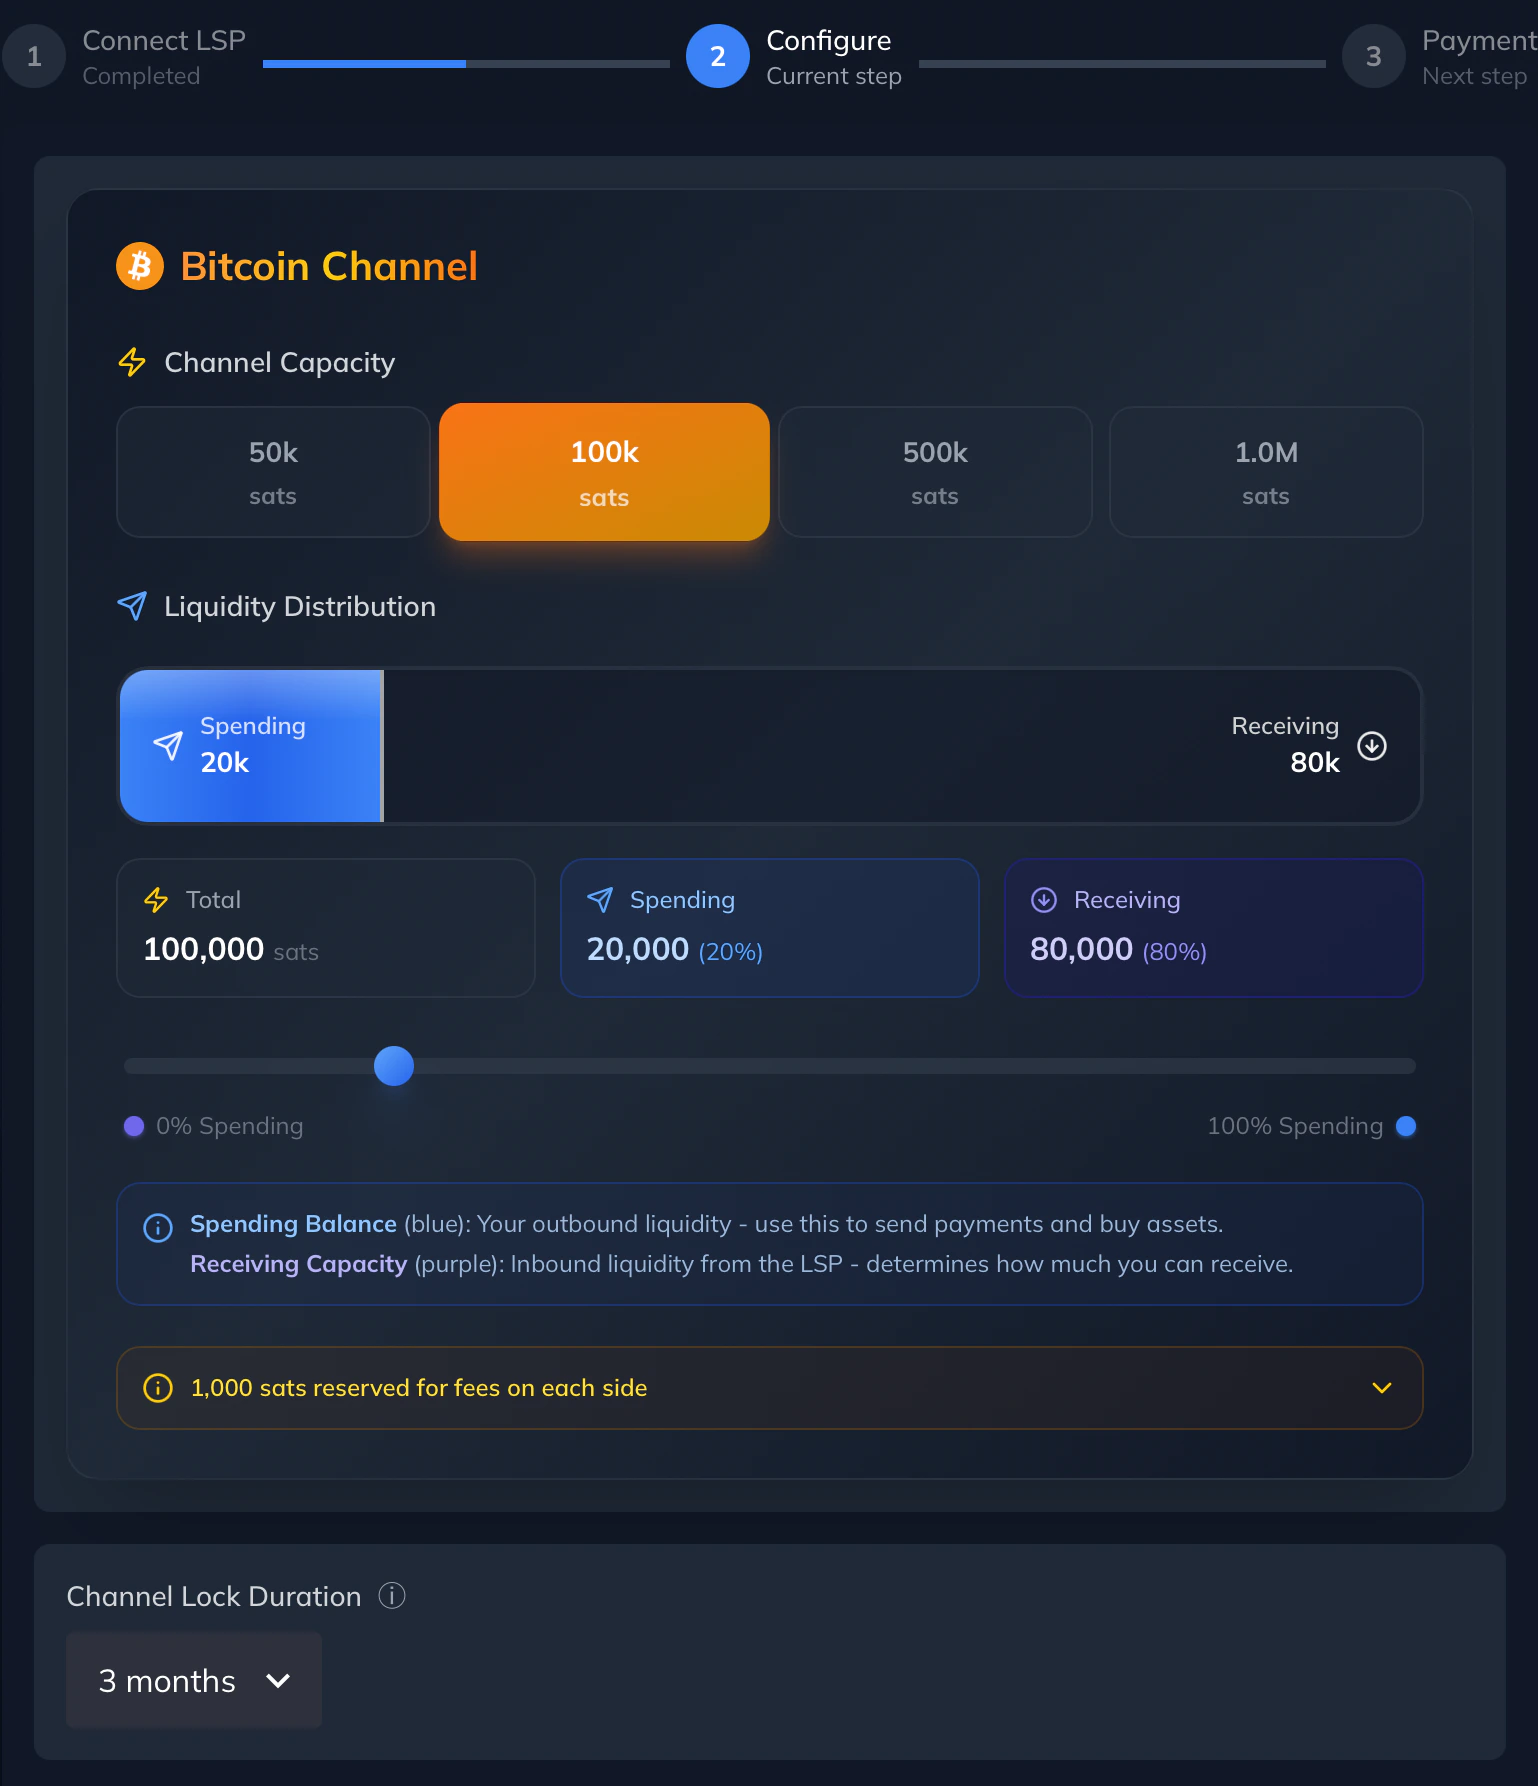Select the 1.0M sats capacity option
Viewport: 1538px width, 1786px height.
point(1265,472)
